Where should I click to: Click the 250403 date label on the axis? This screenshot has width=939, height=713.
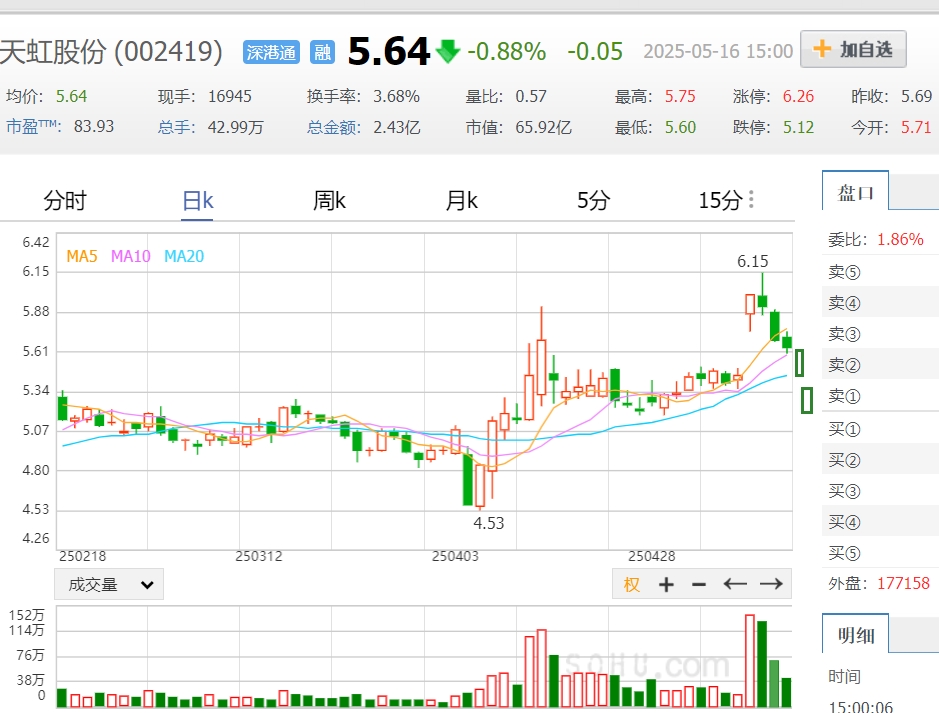pyautogui.click(x=455, y=556)
